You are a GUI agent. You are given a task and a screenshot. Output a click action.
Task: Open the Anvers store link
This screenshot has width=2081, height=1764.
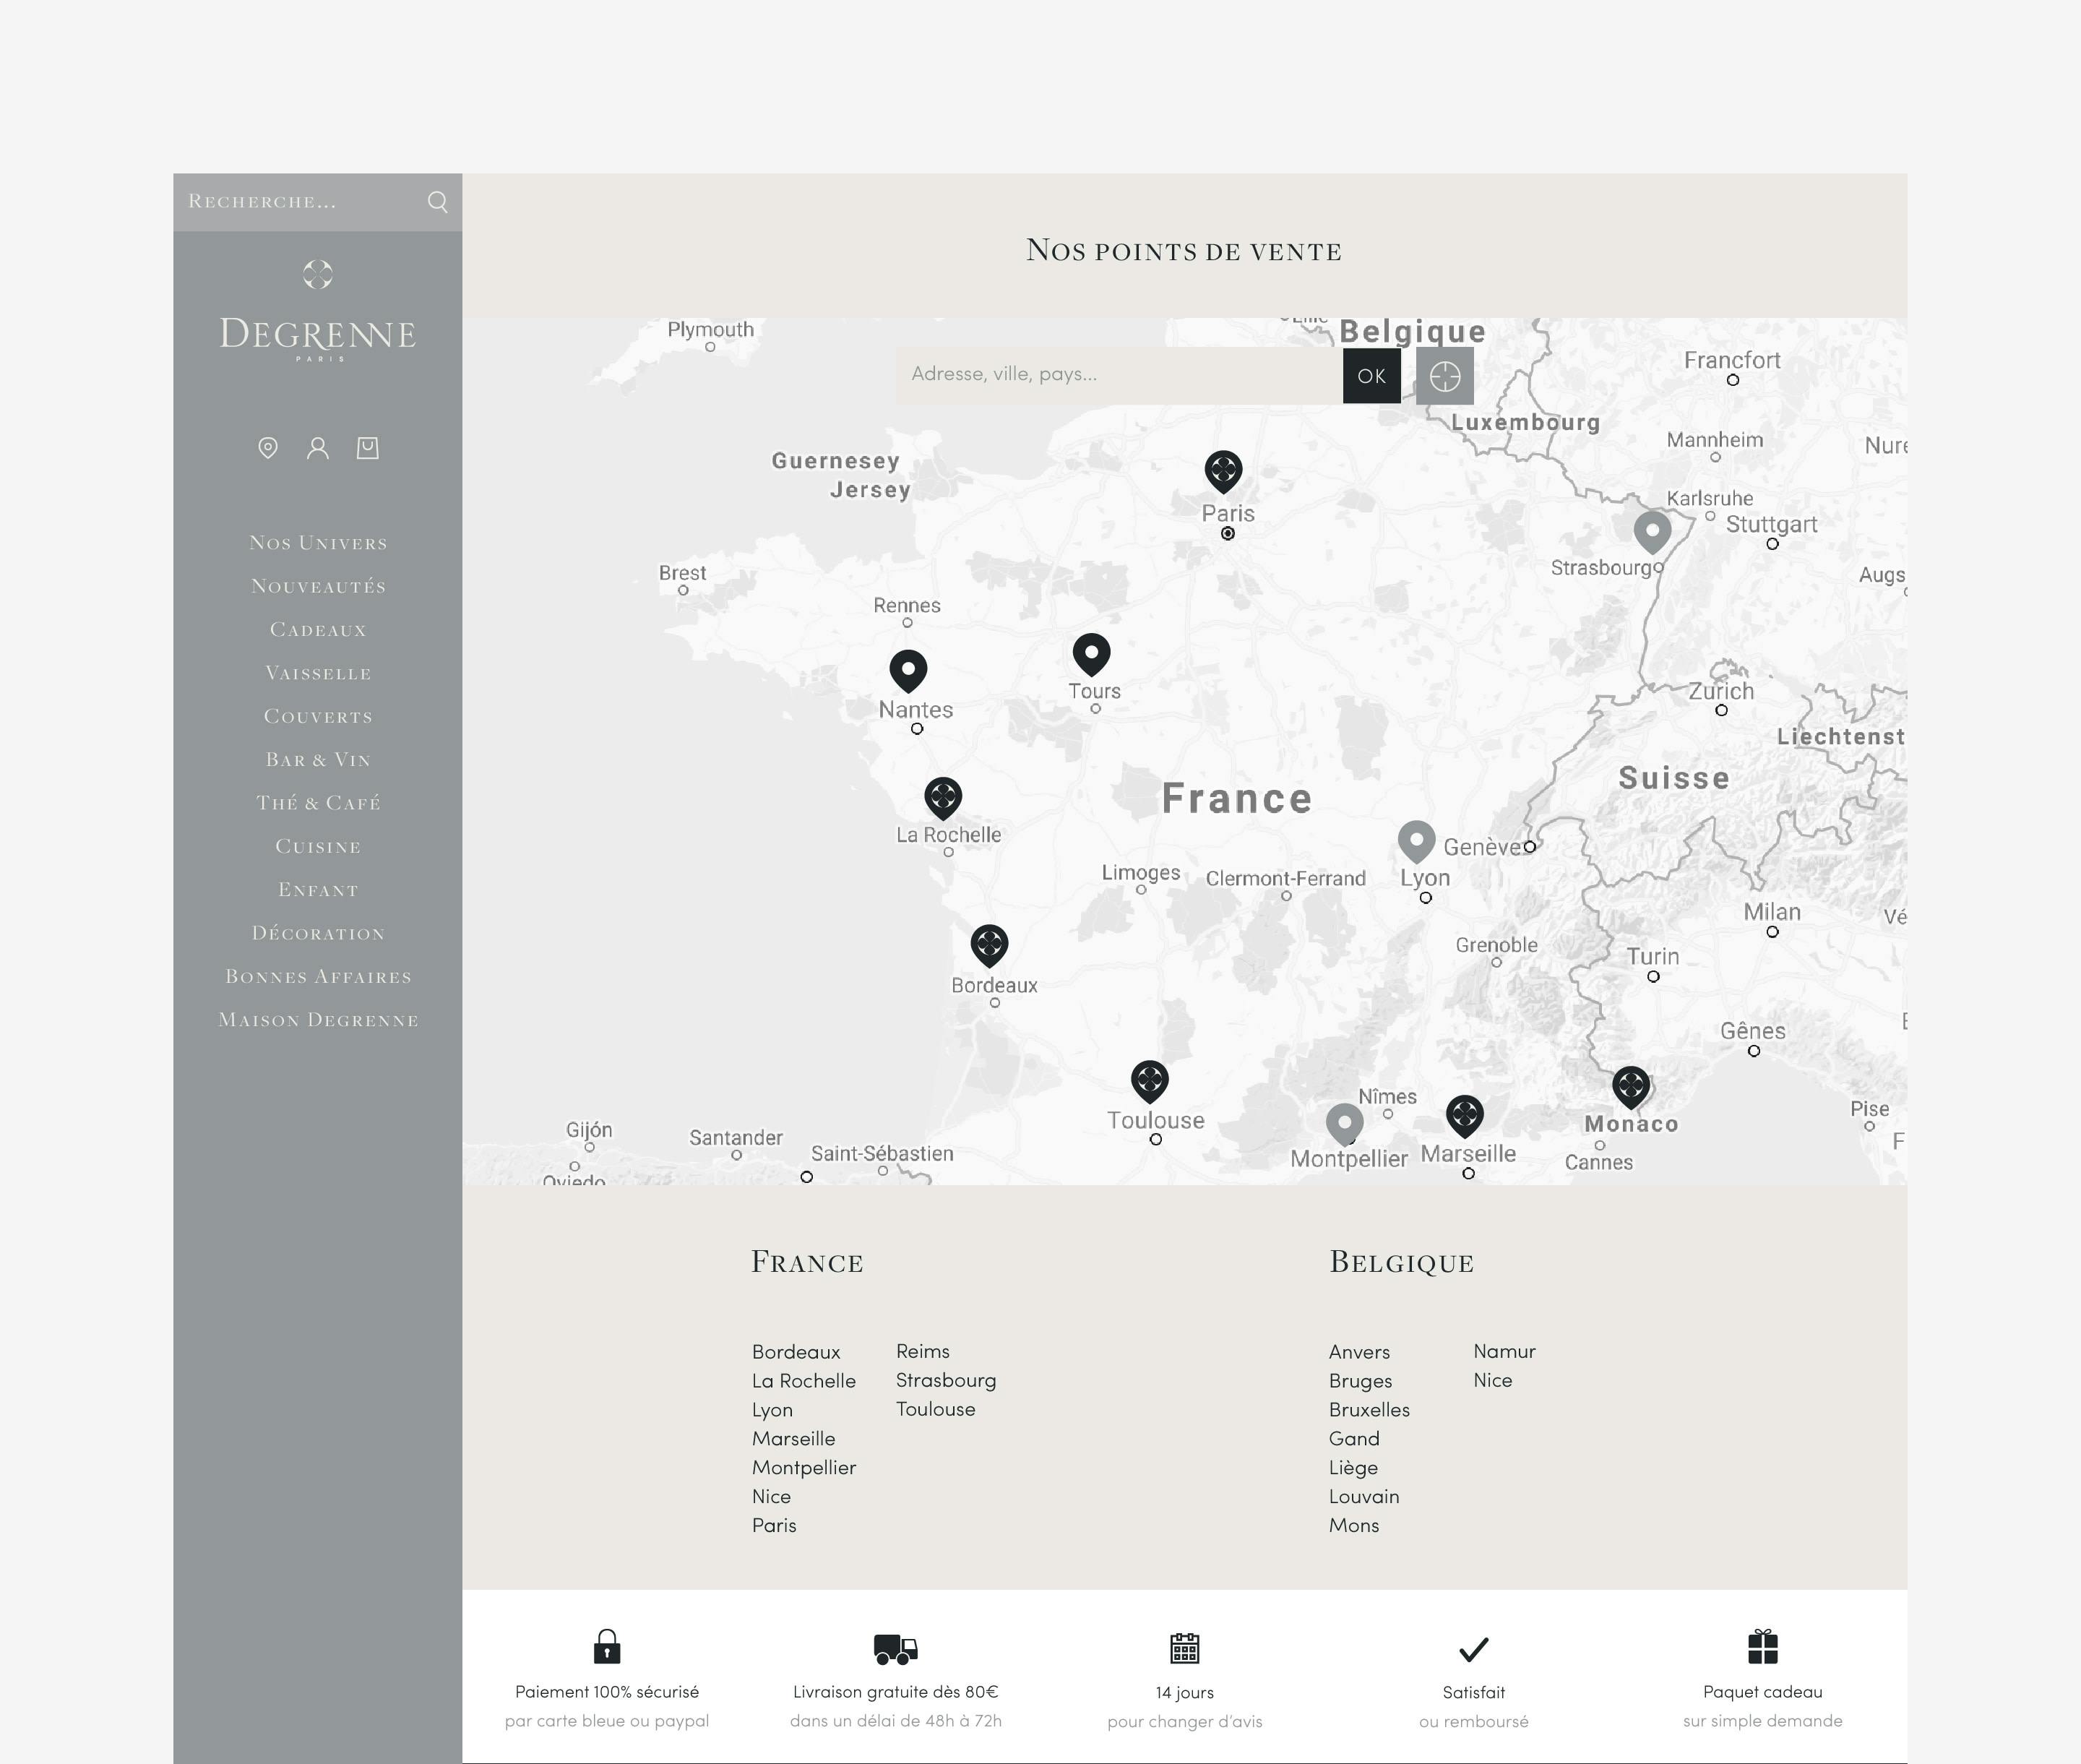click(x=1359, y=1352)
